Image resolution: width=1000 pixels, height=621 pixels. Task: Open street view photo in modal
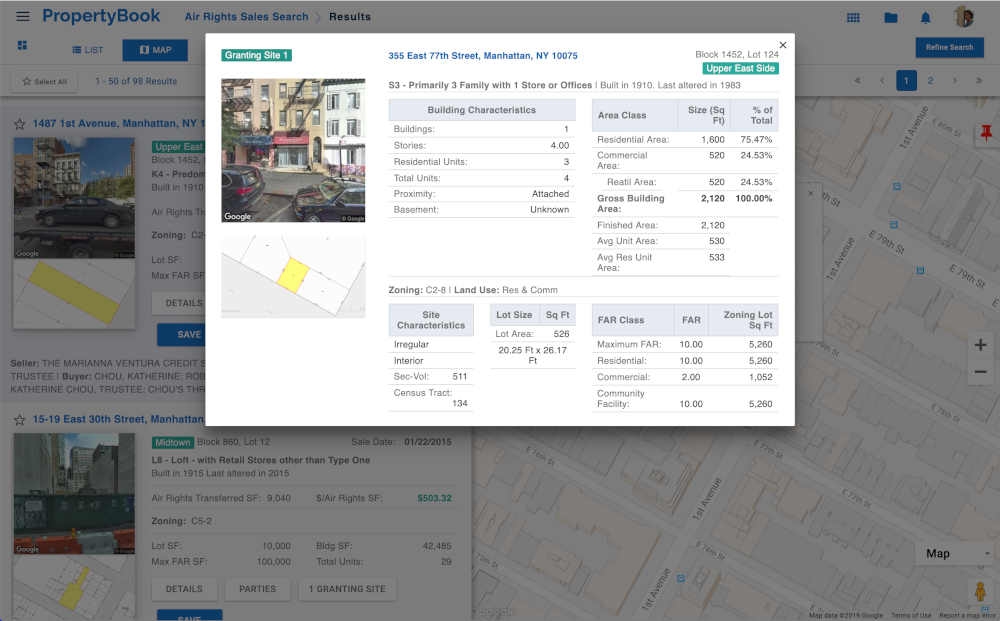click(x=293, y=150)
